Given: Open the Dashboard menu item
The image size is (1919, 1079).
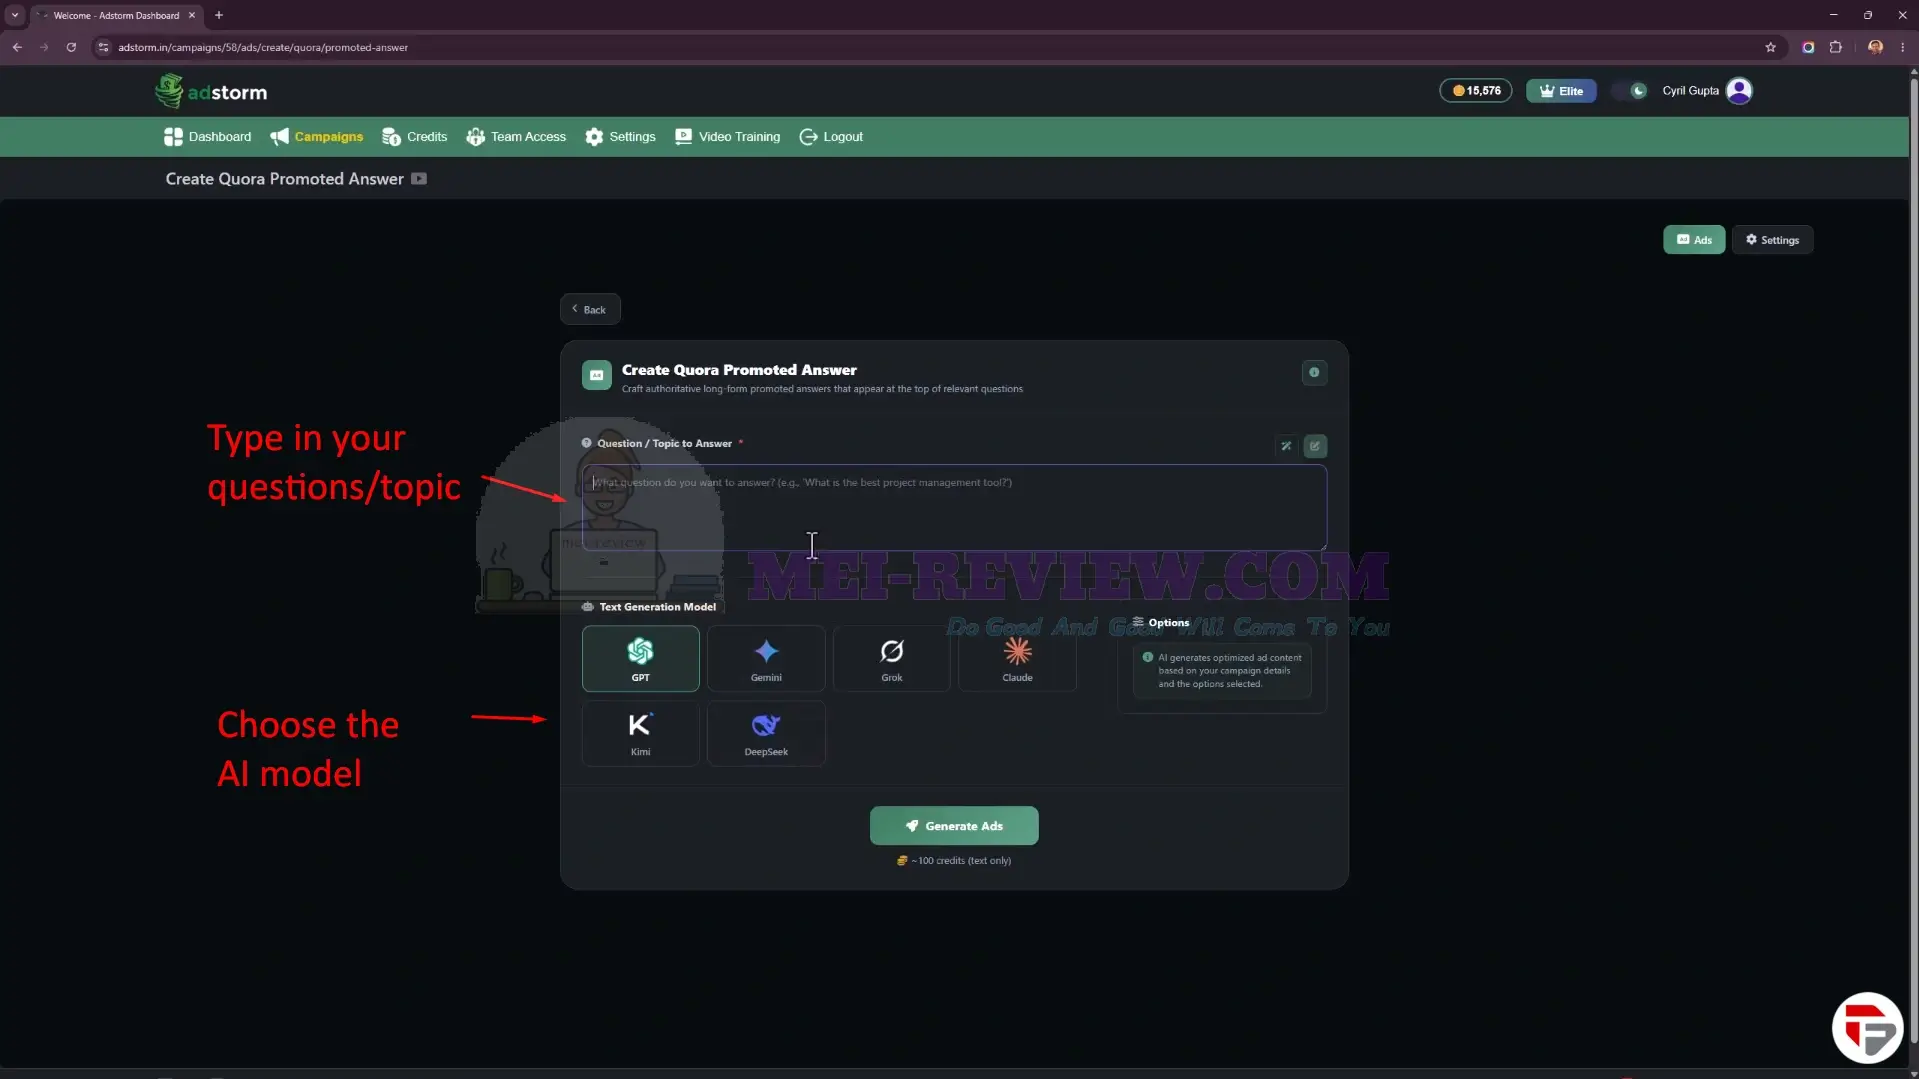Looking at the screenshot, I should pyautogui.click(x=208, y=137).
